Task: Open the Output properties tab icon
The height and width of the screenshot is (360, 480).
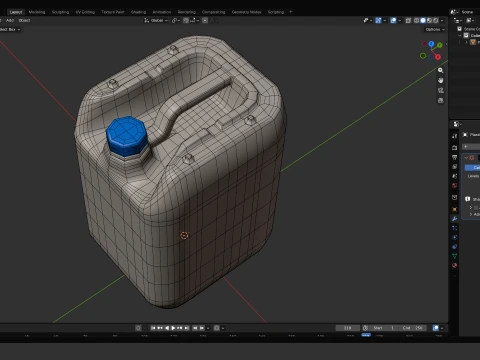Action: 455,157
